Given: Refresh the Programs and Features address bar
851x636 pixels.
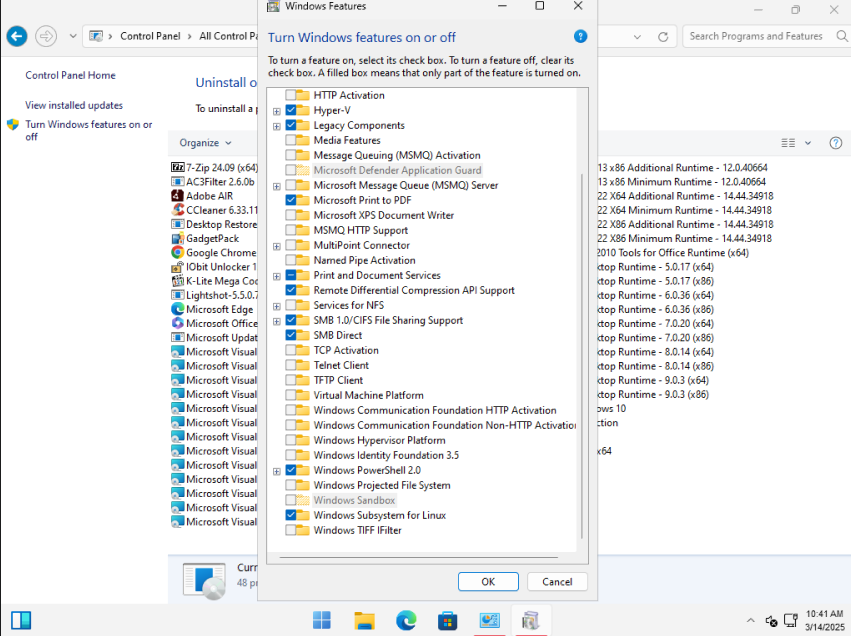Looking at the screenshot, I should 663,36.
